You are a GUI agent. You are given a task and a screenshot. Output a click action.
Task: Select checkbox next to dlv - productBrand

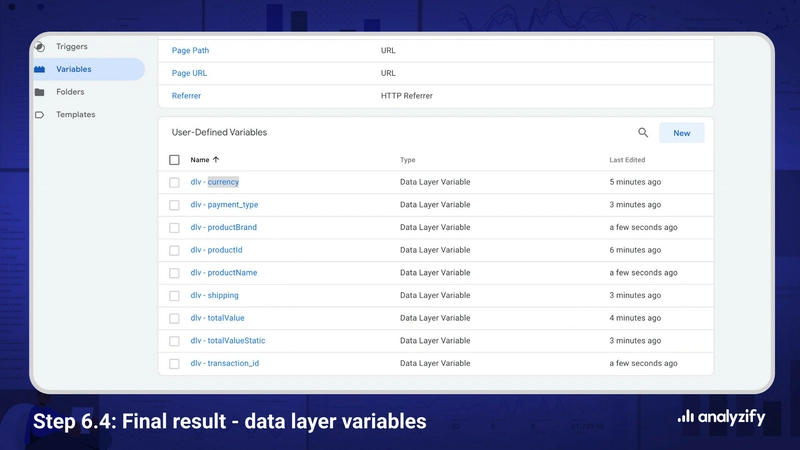pos(174,228)
